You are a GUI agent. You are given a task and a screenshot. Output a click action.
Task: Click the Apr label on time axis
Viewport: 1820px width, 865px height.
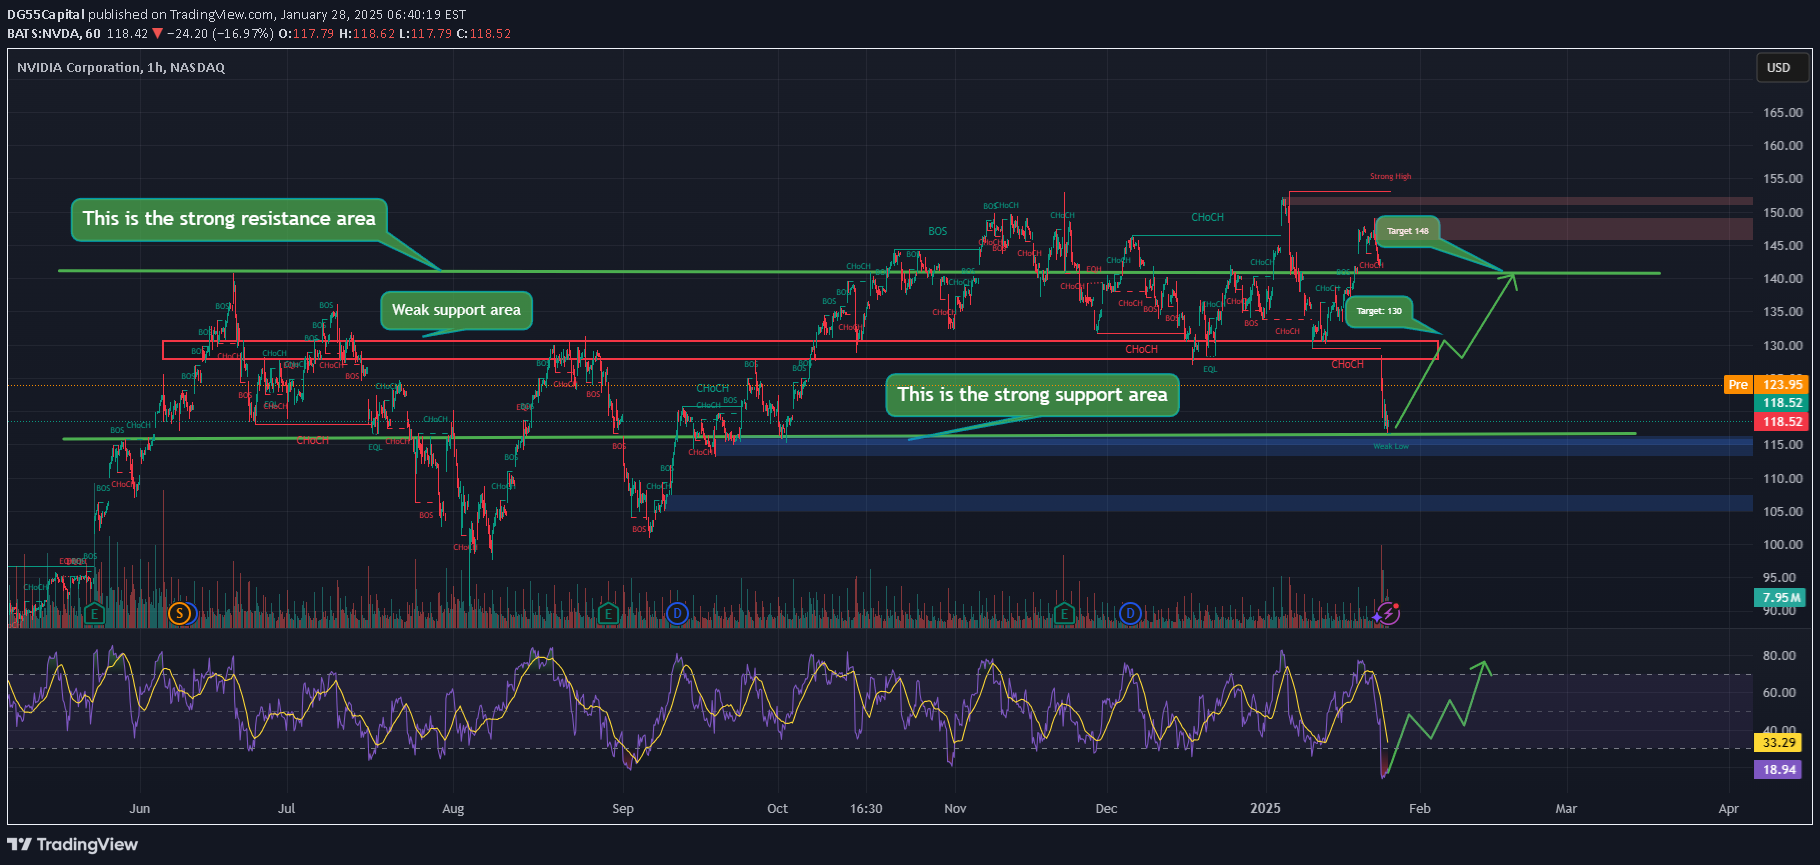point(1728,808)
